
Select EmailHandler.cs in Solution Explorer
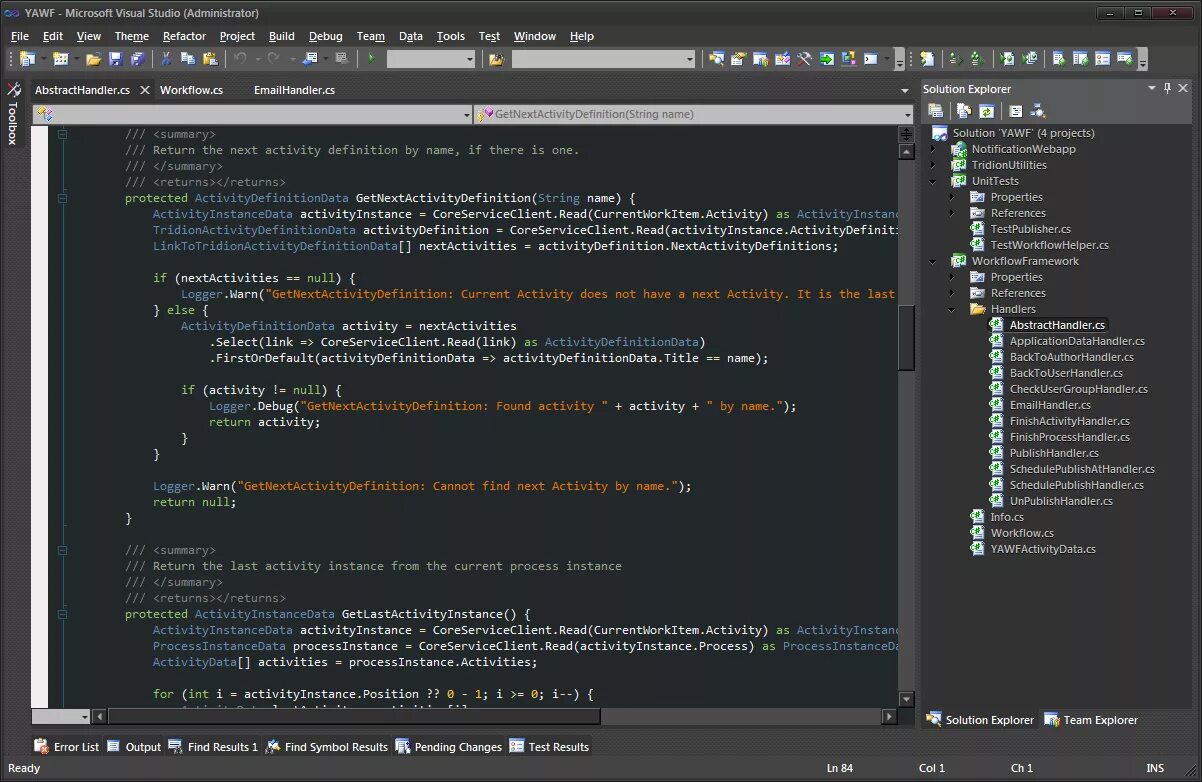(1050, 405)
